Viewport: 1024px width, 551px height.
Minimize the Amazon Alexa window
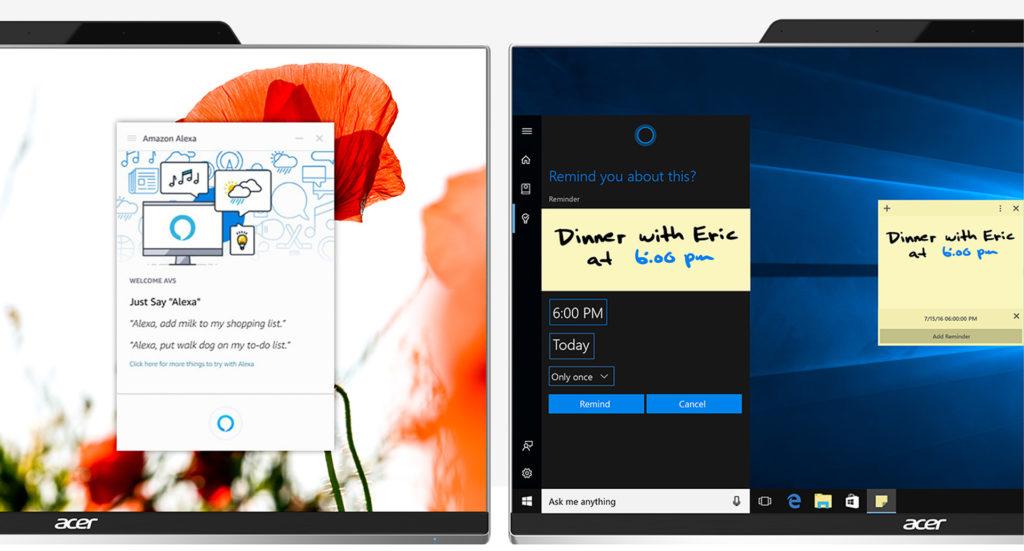click(299, 138)
